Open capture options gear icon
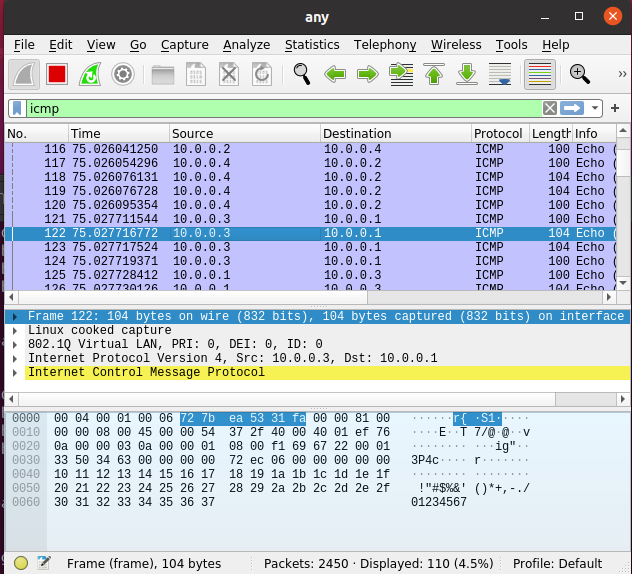This screenshot has height=574, width=632. pos(122,74)
